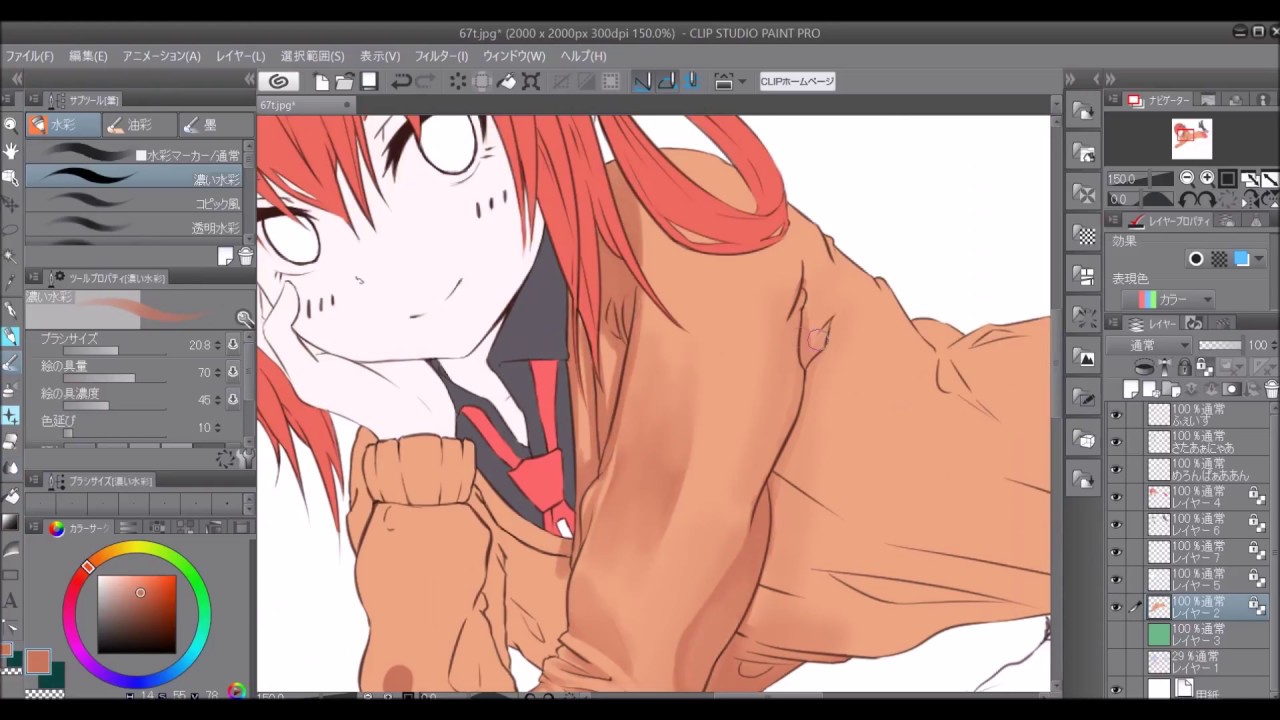Toggle the lock layer icon in Layers panel

click(x=1184, y=368)
